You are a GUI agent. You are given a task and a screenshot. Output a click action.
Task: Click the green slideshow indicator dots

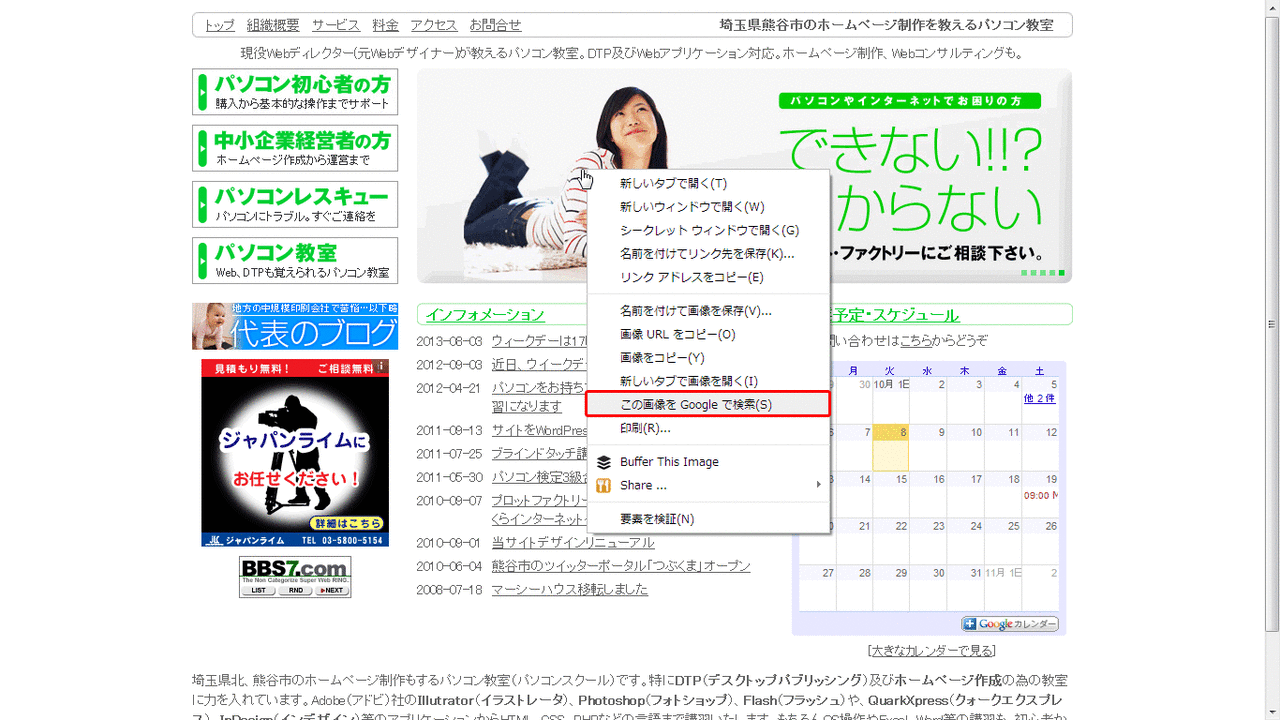click(1042, 273)
